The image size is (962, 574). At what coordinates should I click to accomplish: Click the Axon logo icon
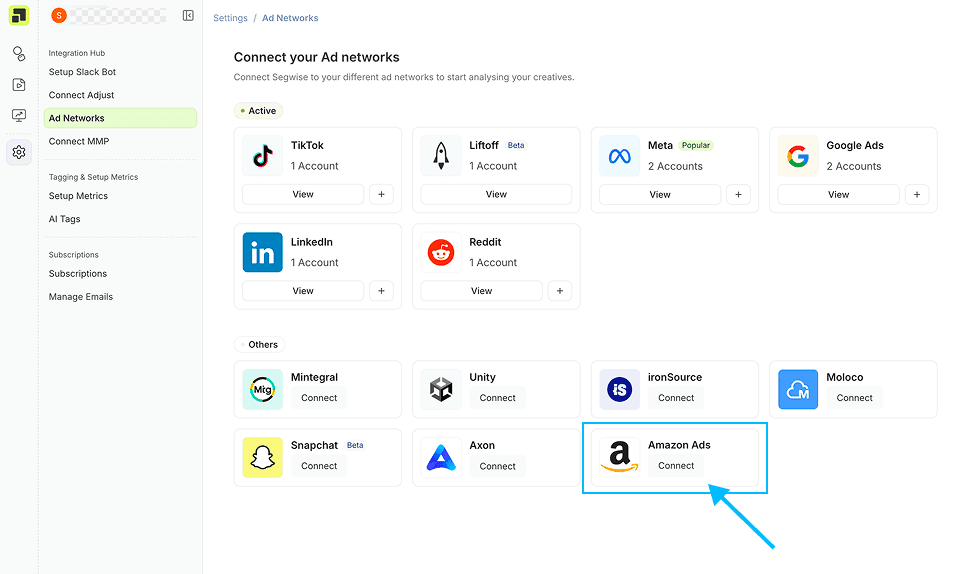(441, 457)
